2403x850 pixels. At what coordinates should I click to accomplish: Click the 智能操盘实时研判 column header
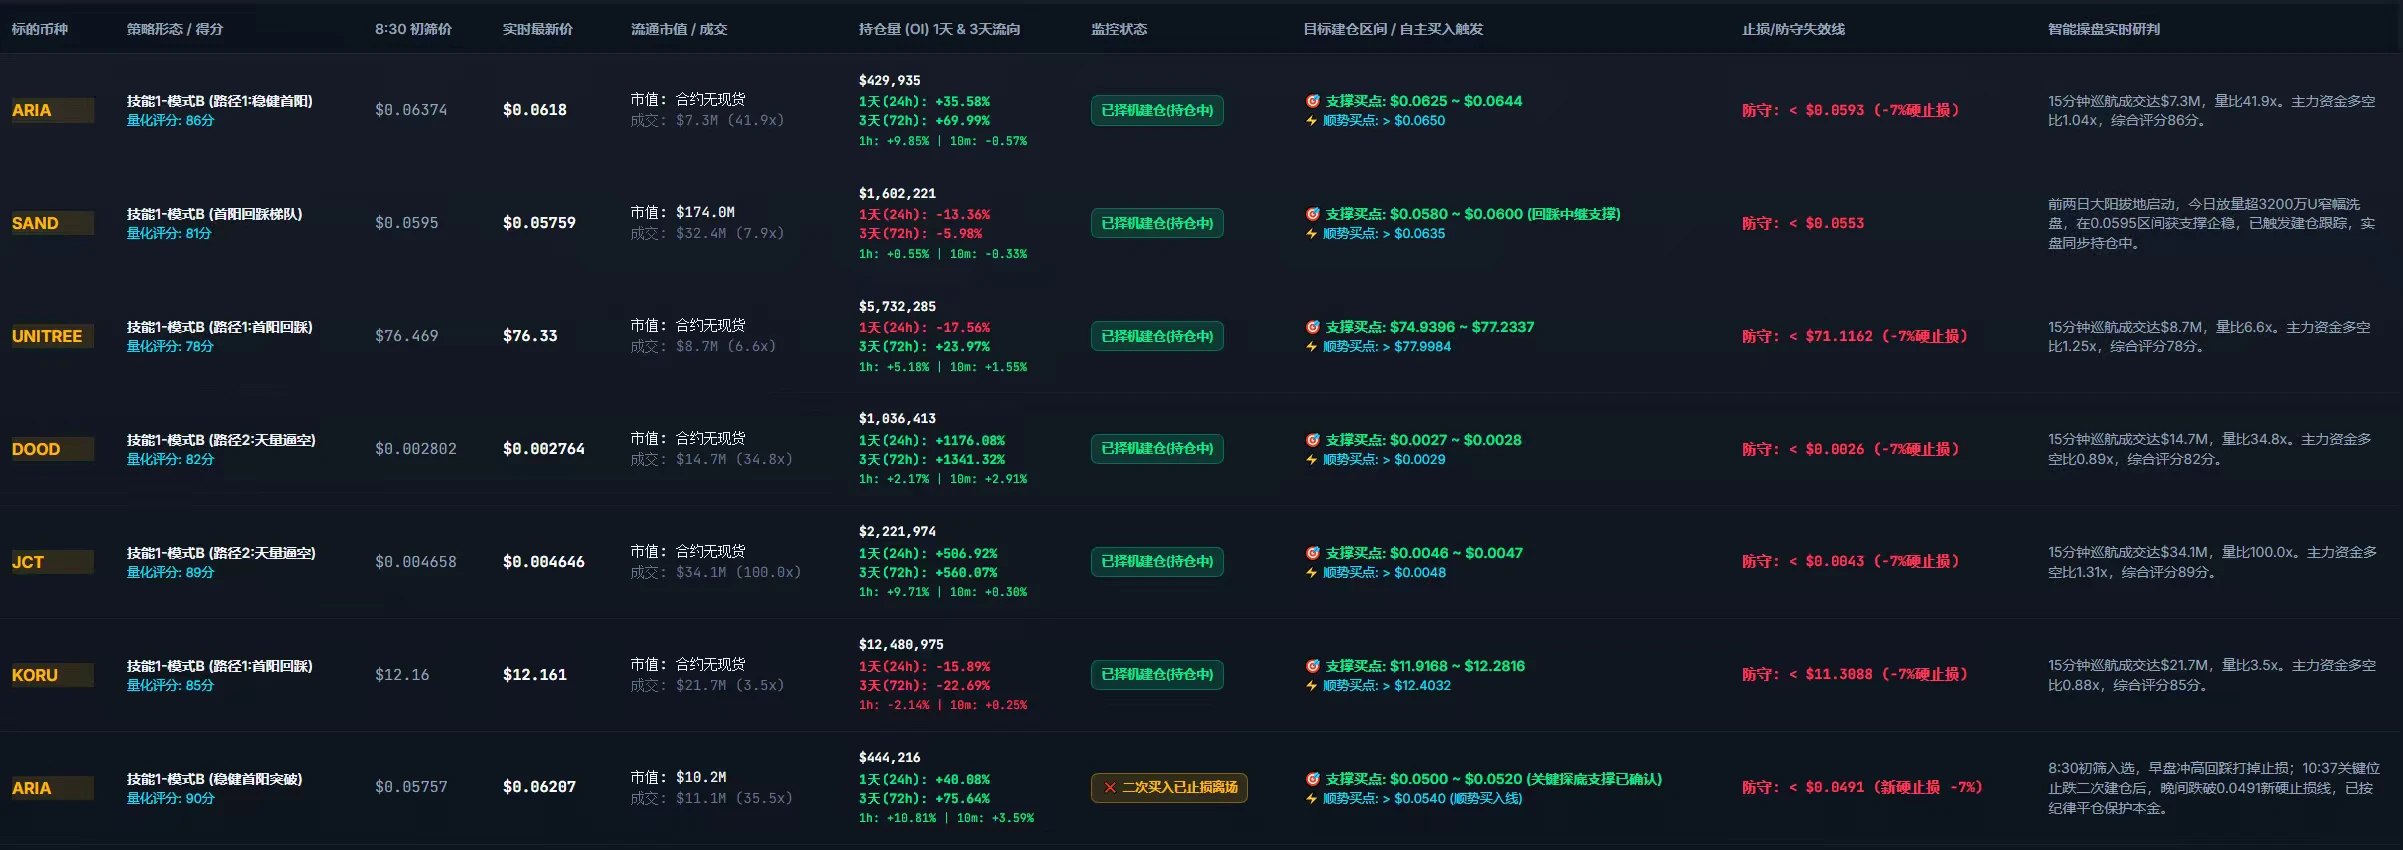click(2104, 29)
